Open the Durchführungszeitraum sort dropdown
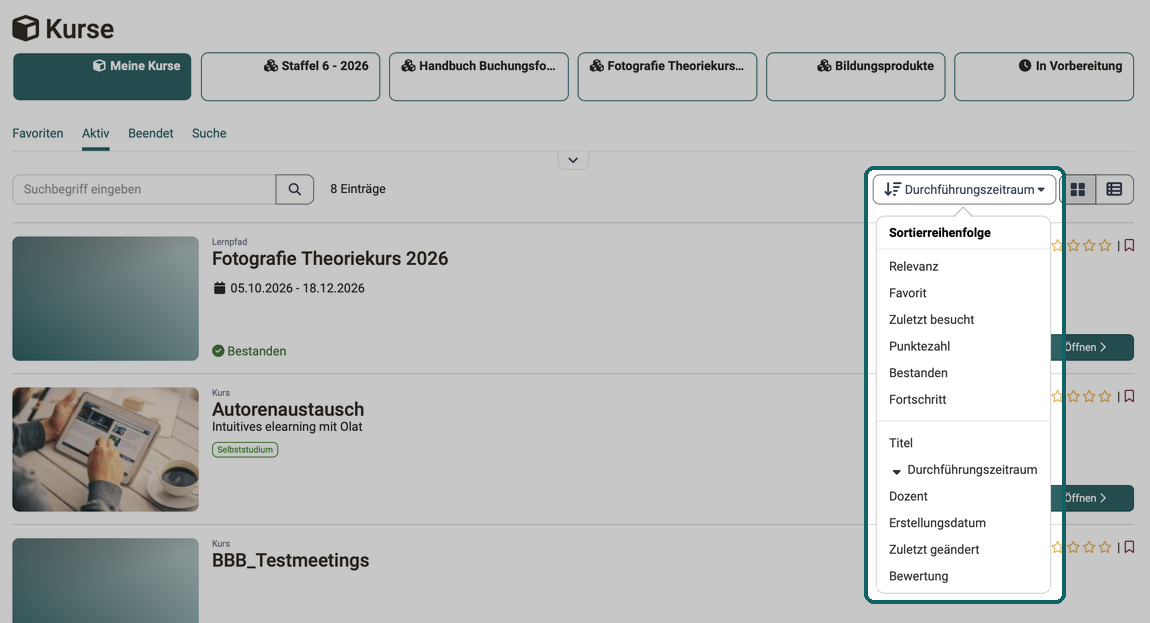 tap(964, 189)
